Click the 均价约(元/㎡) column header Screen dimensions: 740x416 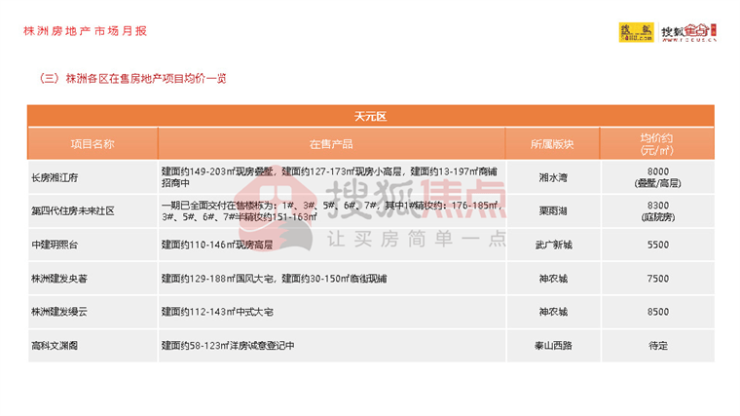(657, 144)
